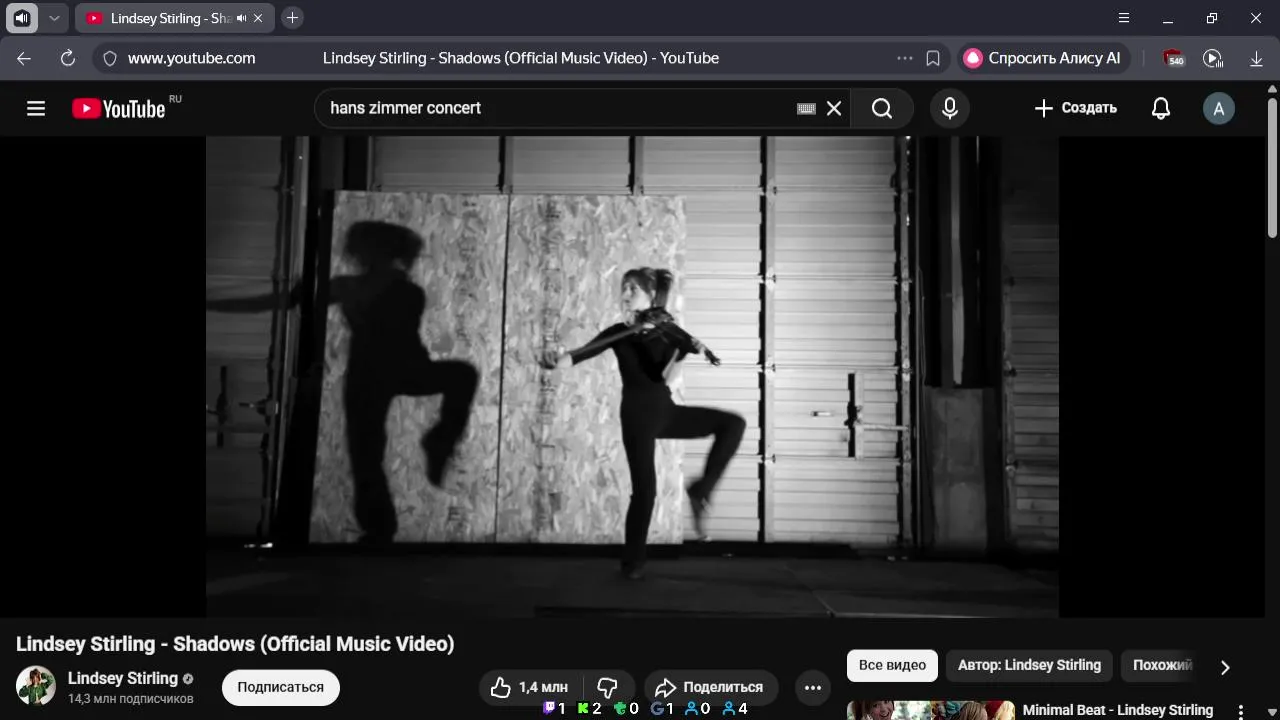Click the Google G share counter icon
This screenshot has height=720, width=1280.
[657, 709]
